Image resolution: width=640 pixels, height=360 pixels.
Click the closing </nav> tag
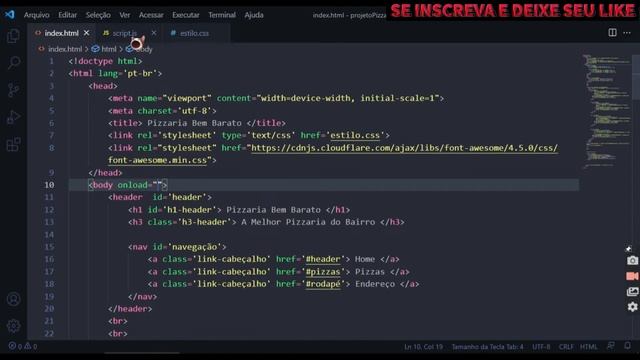tap(142, 296)
